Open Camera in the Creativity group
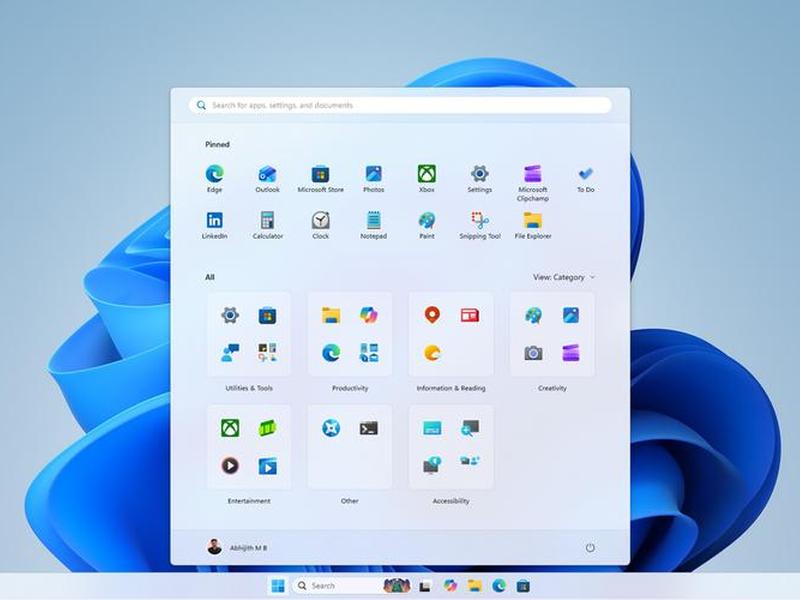The height and width of the screenshot is (600, 800). (x=533, y=353)
